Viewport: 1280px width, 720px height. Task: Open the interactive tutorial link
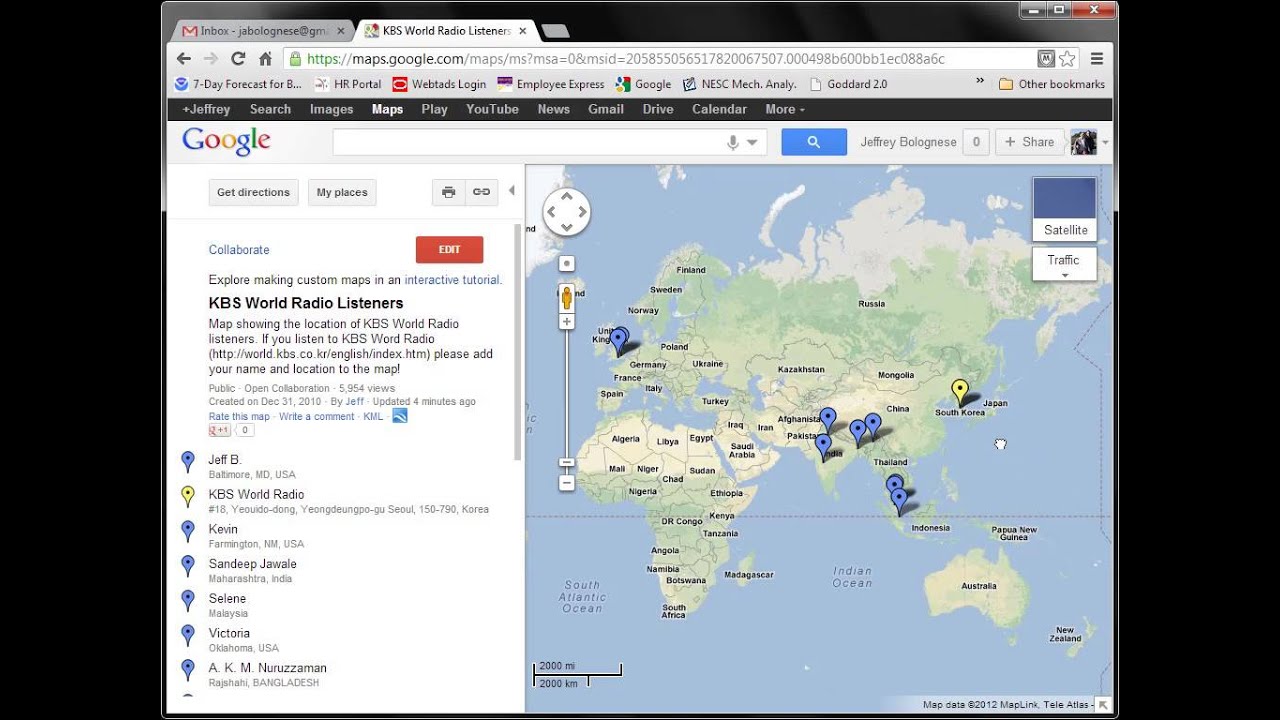coord(453,280)
